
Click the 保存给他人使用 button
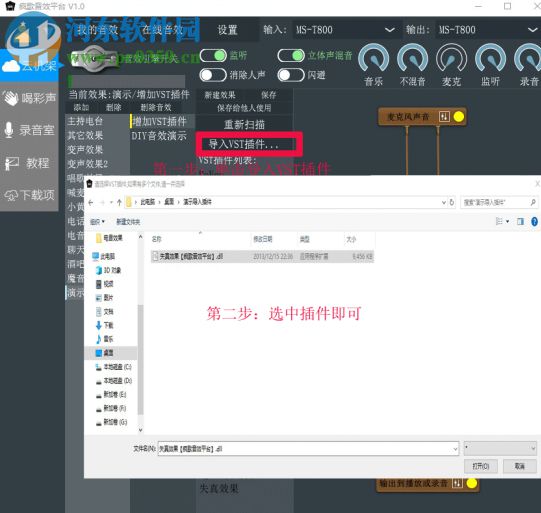[x=244, y=108]
